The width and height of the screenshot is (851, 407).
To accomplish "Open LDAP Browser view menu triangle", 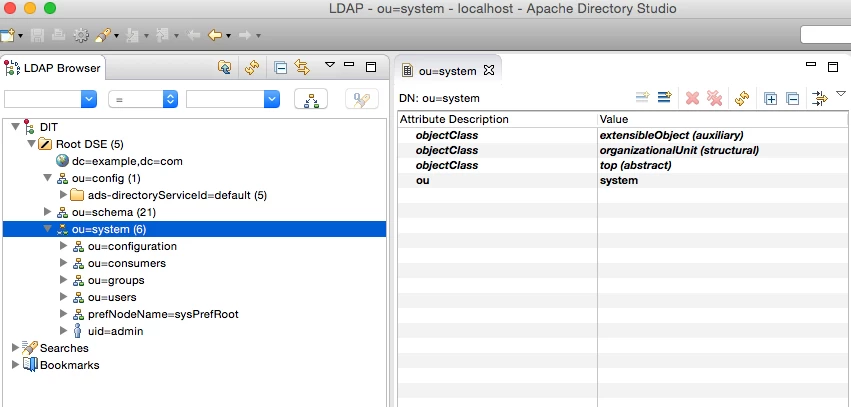I will pos(329,65).
